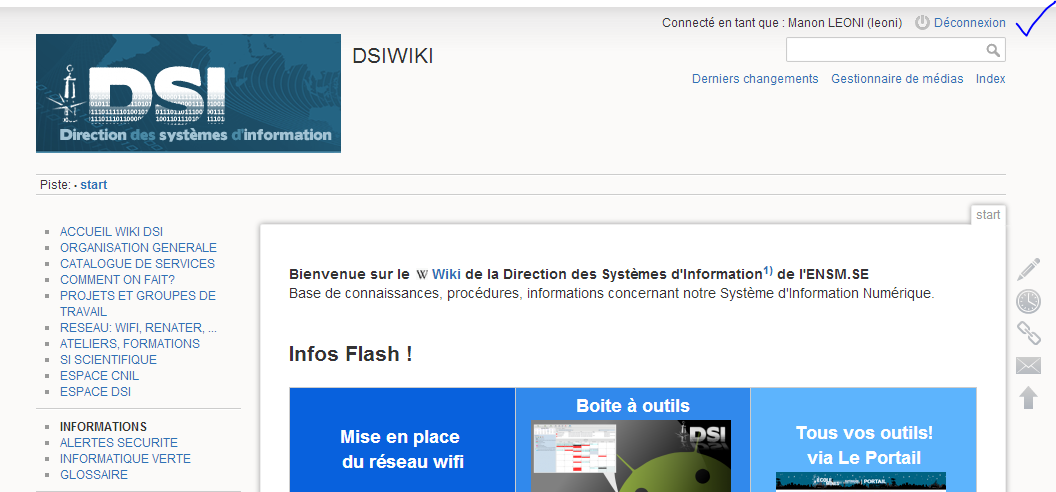Image resolution: width=1056 pixels, height=492 pixels.
Task: Click the pencil edit page icon
Action: [x=1028, y=269]
